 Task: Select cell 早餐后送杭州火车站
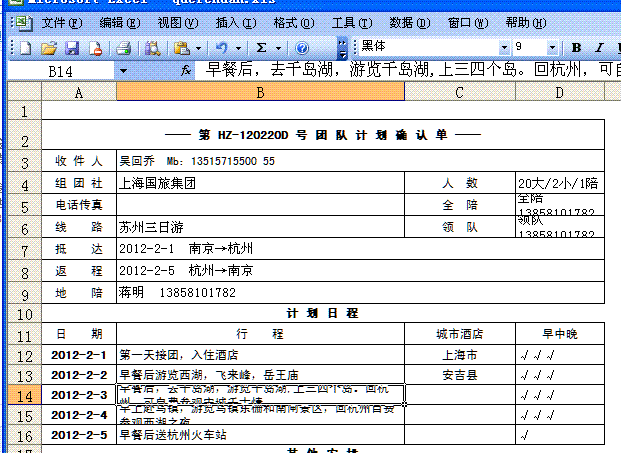pos(260,435)
